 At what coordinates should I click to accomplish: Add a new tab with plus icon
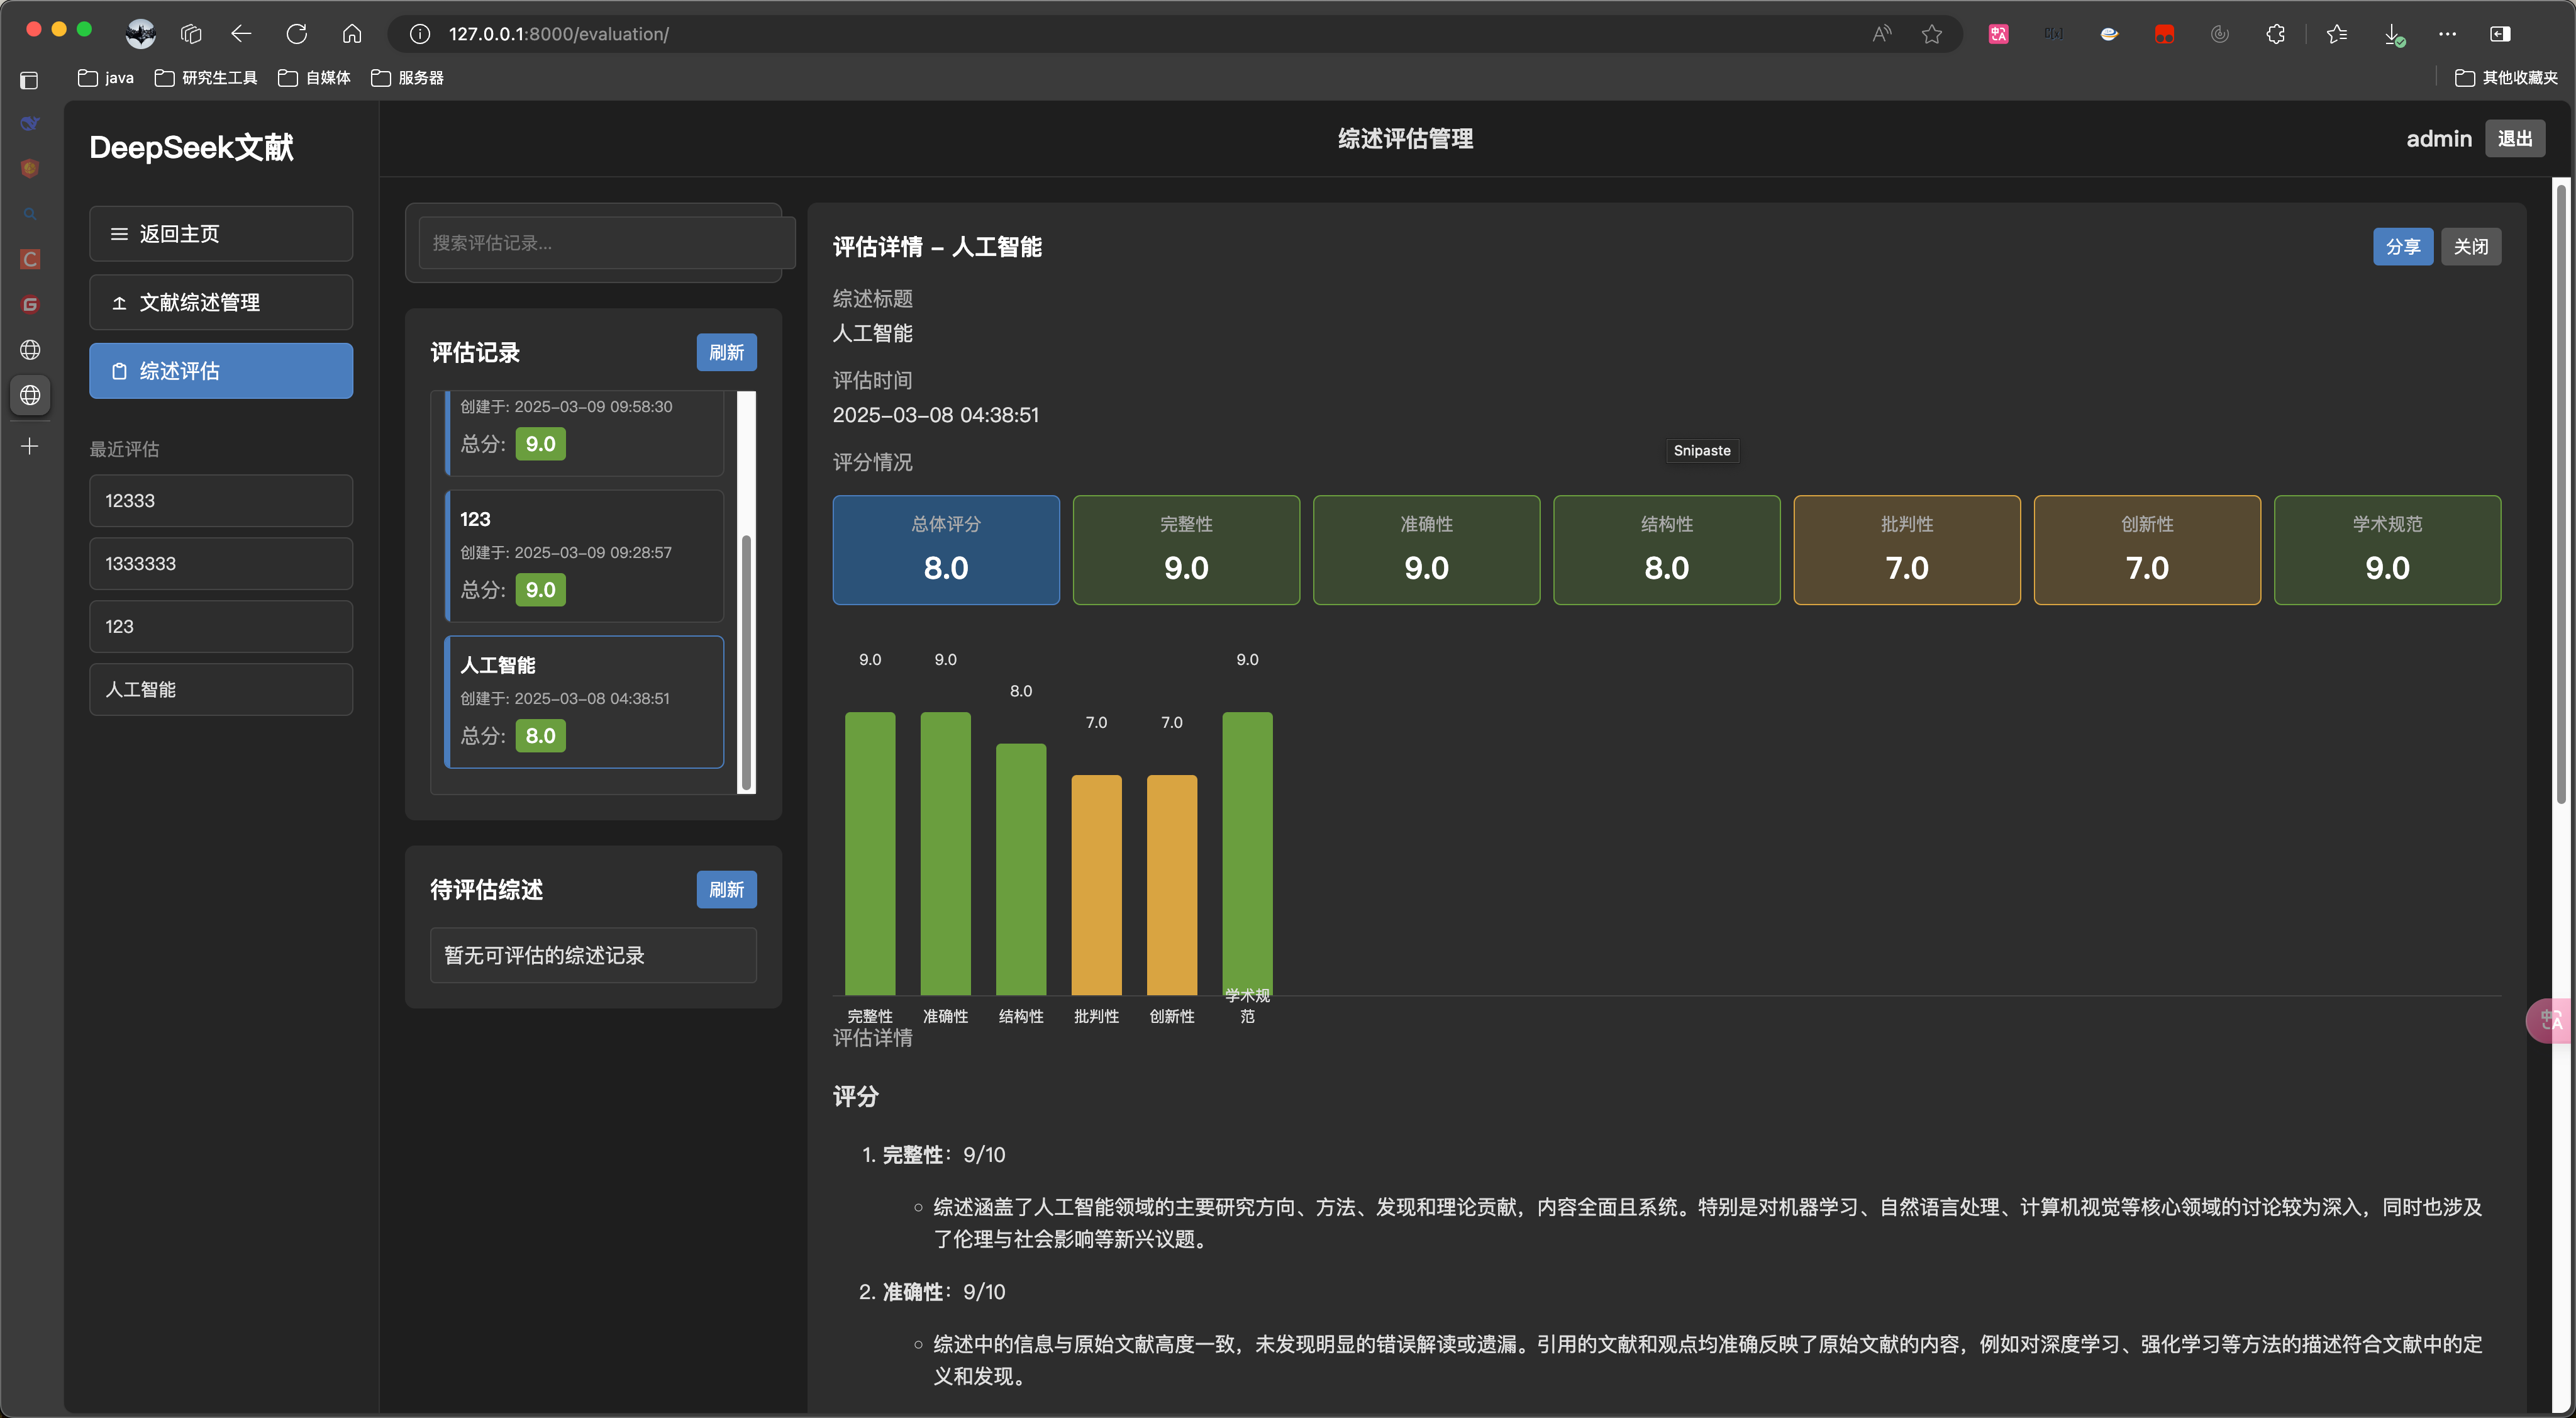(30, 446)
